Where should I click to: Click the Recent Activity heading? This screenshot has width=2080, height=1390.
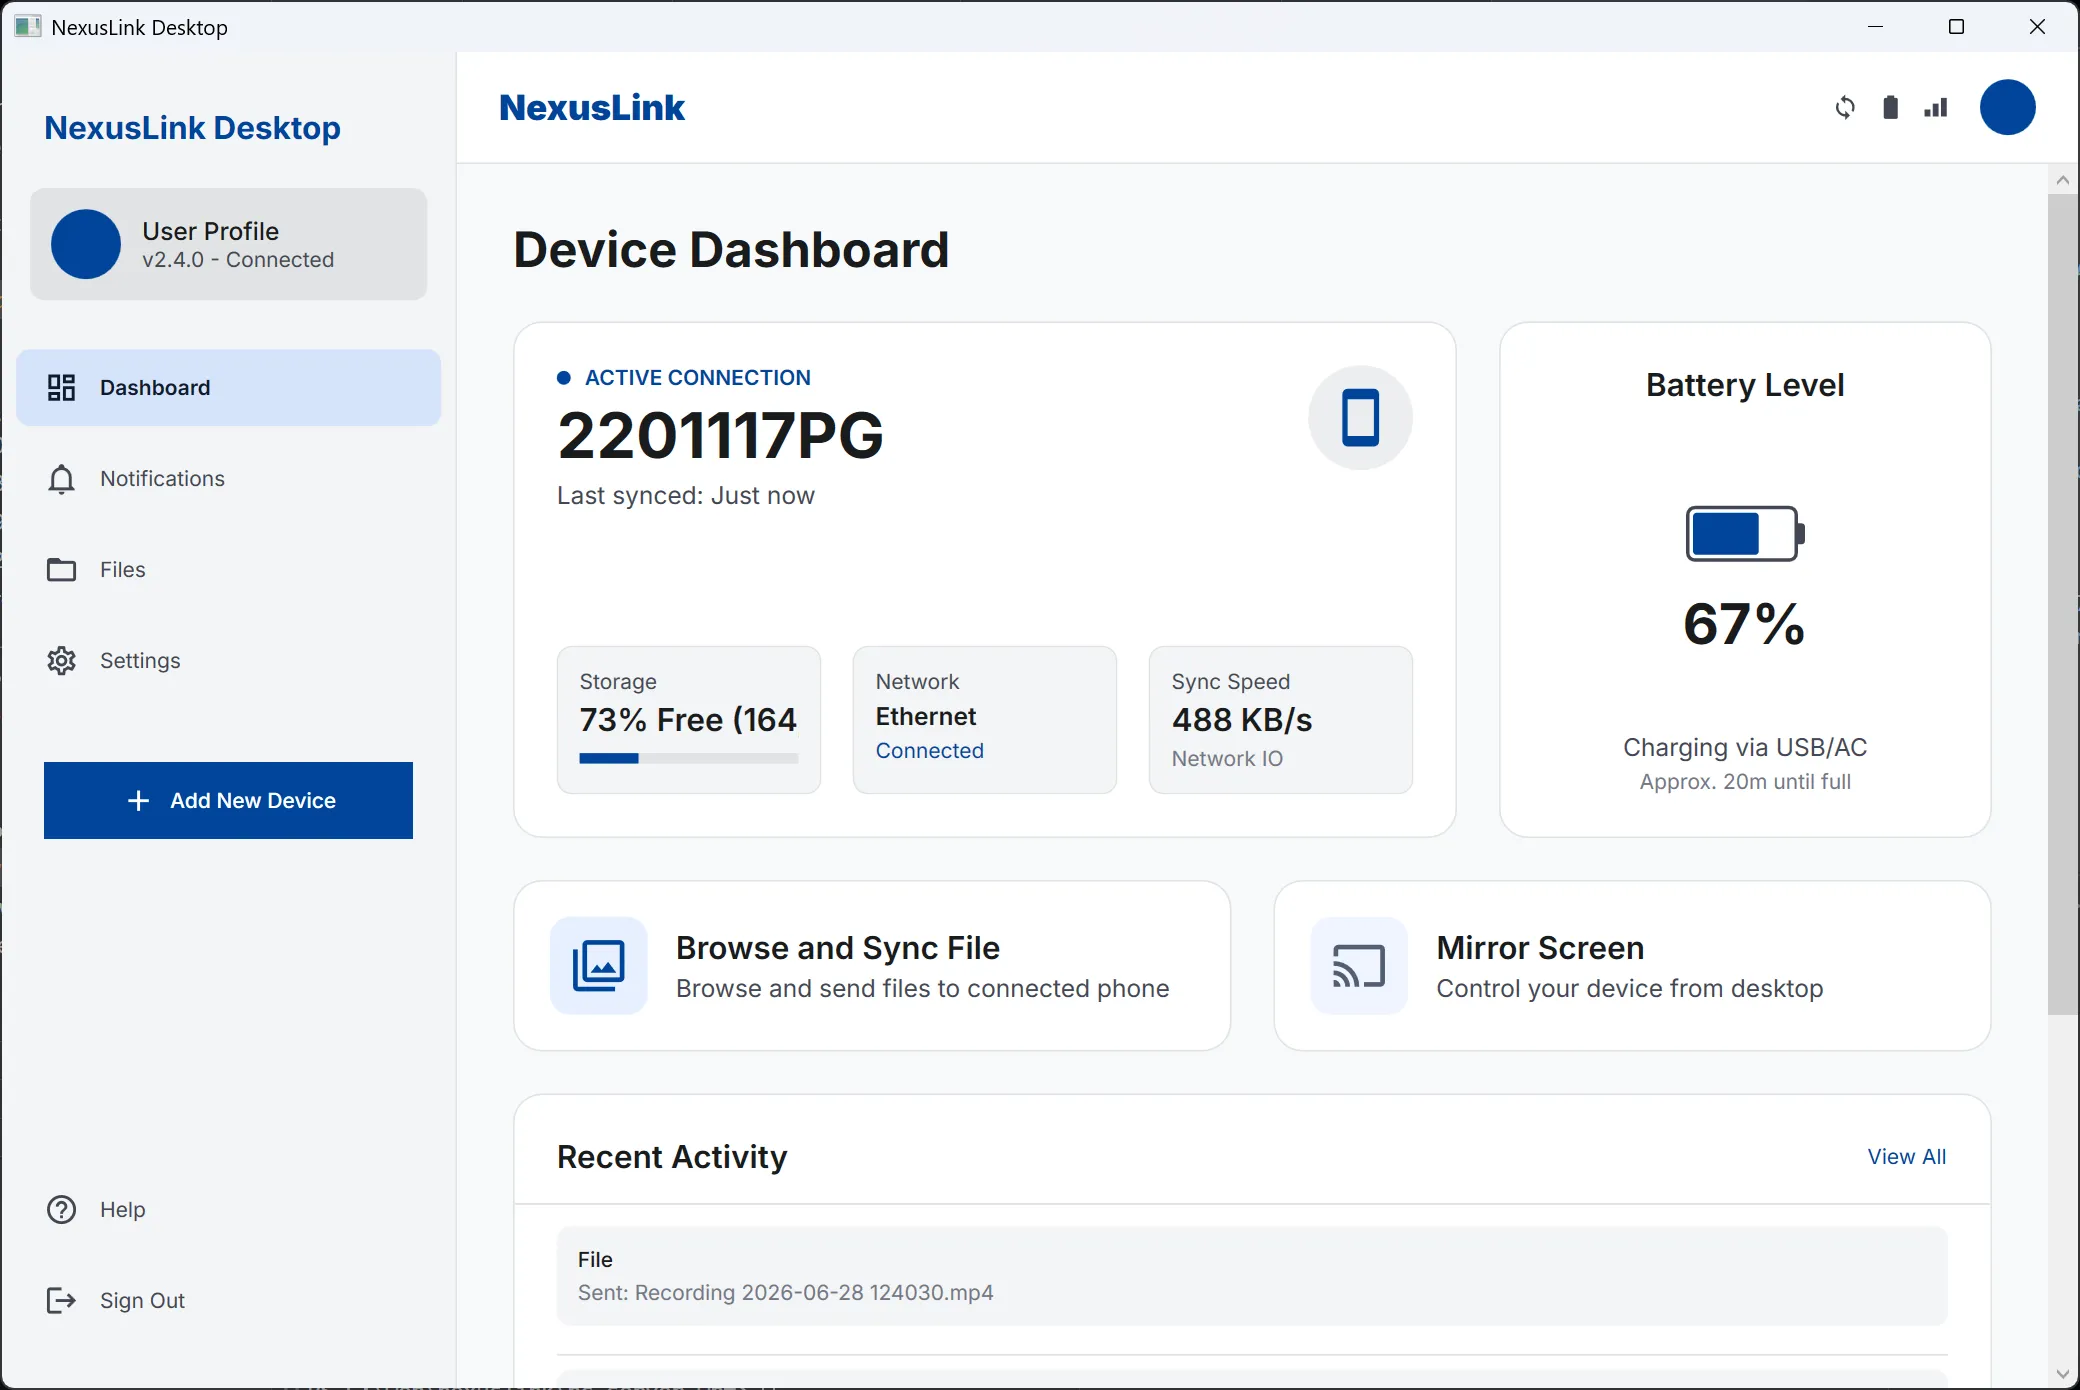(672, 1157)
